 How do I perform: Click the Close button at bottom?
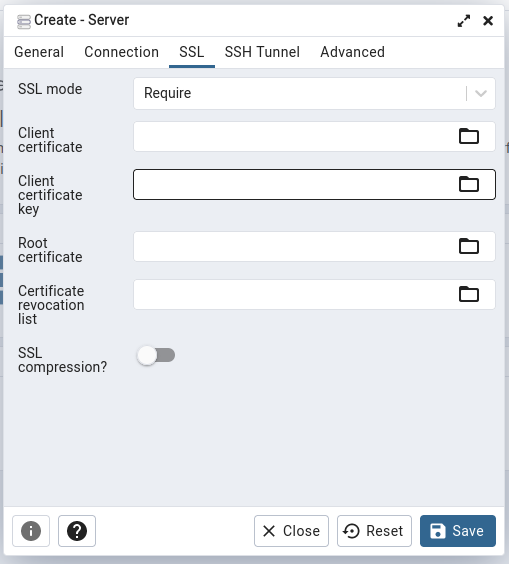[291, 531]
